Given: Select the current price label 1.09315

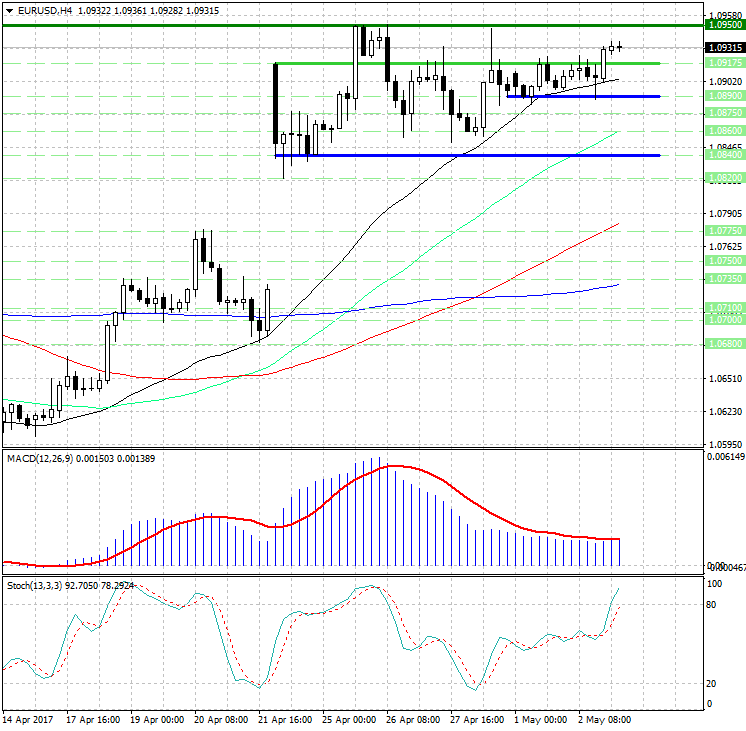Looking at the screenshot, I should (x=723, y=47).
